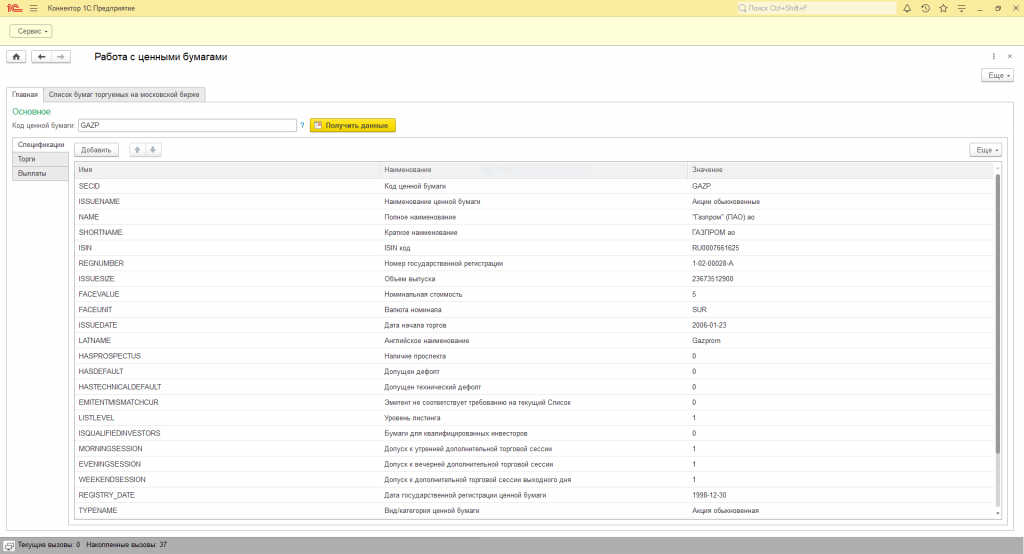Screen dimensions: 1024x554
Task: Navigate forward with the right arrow
Action: [61, 57]
